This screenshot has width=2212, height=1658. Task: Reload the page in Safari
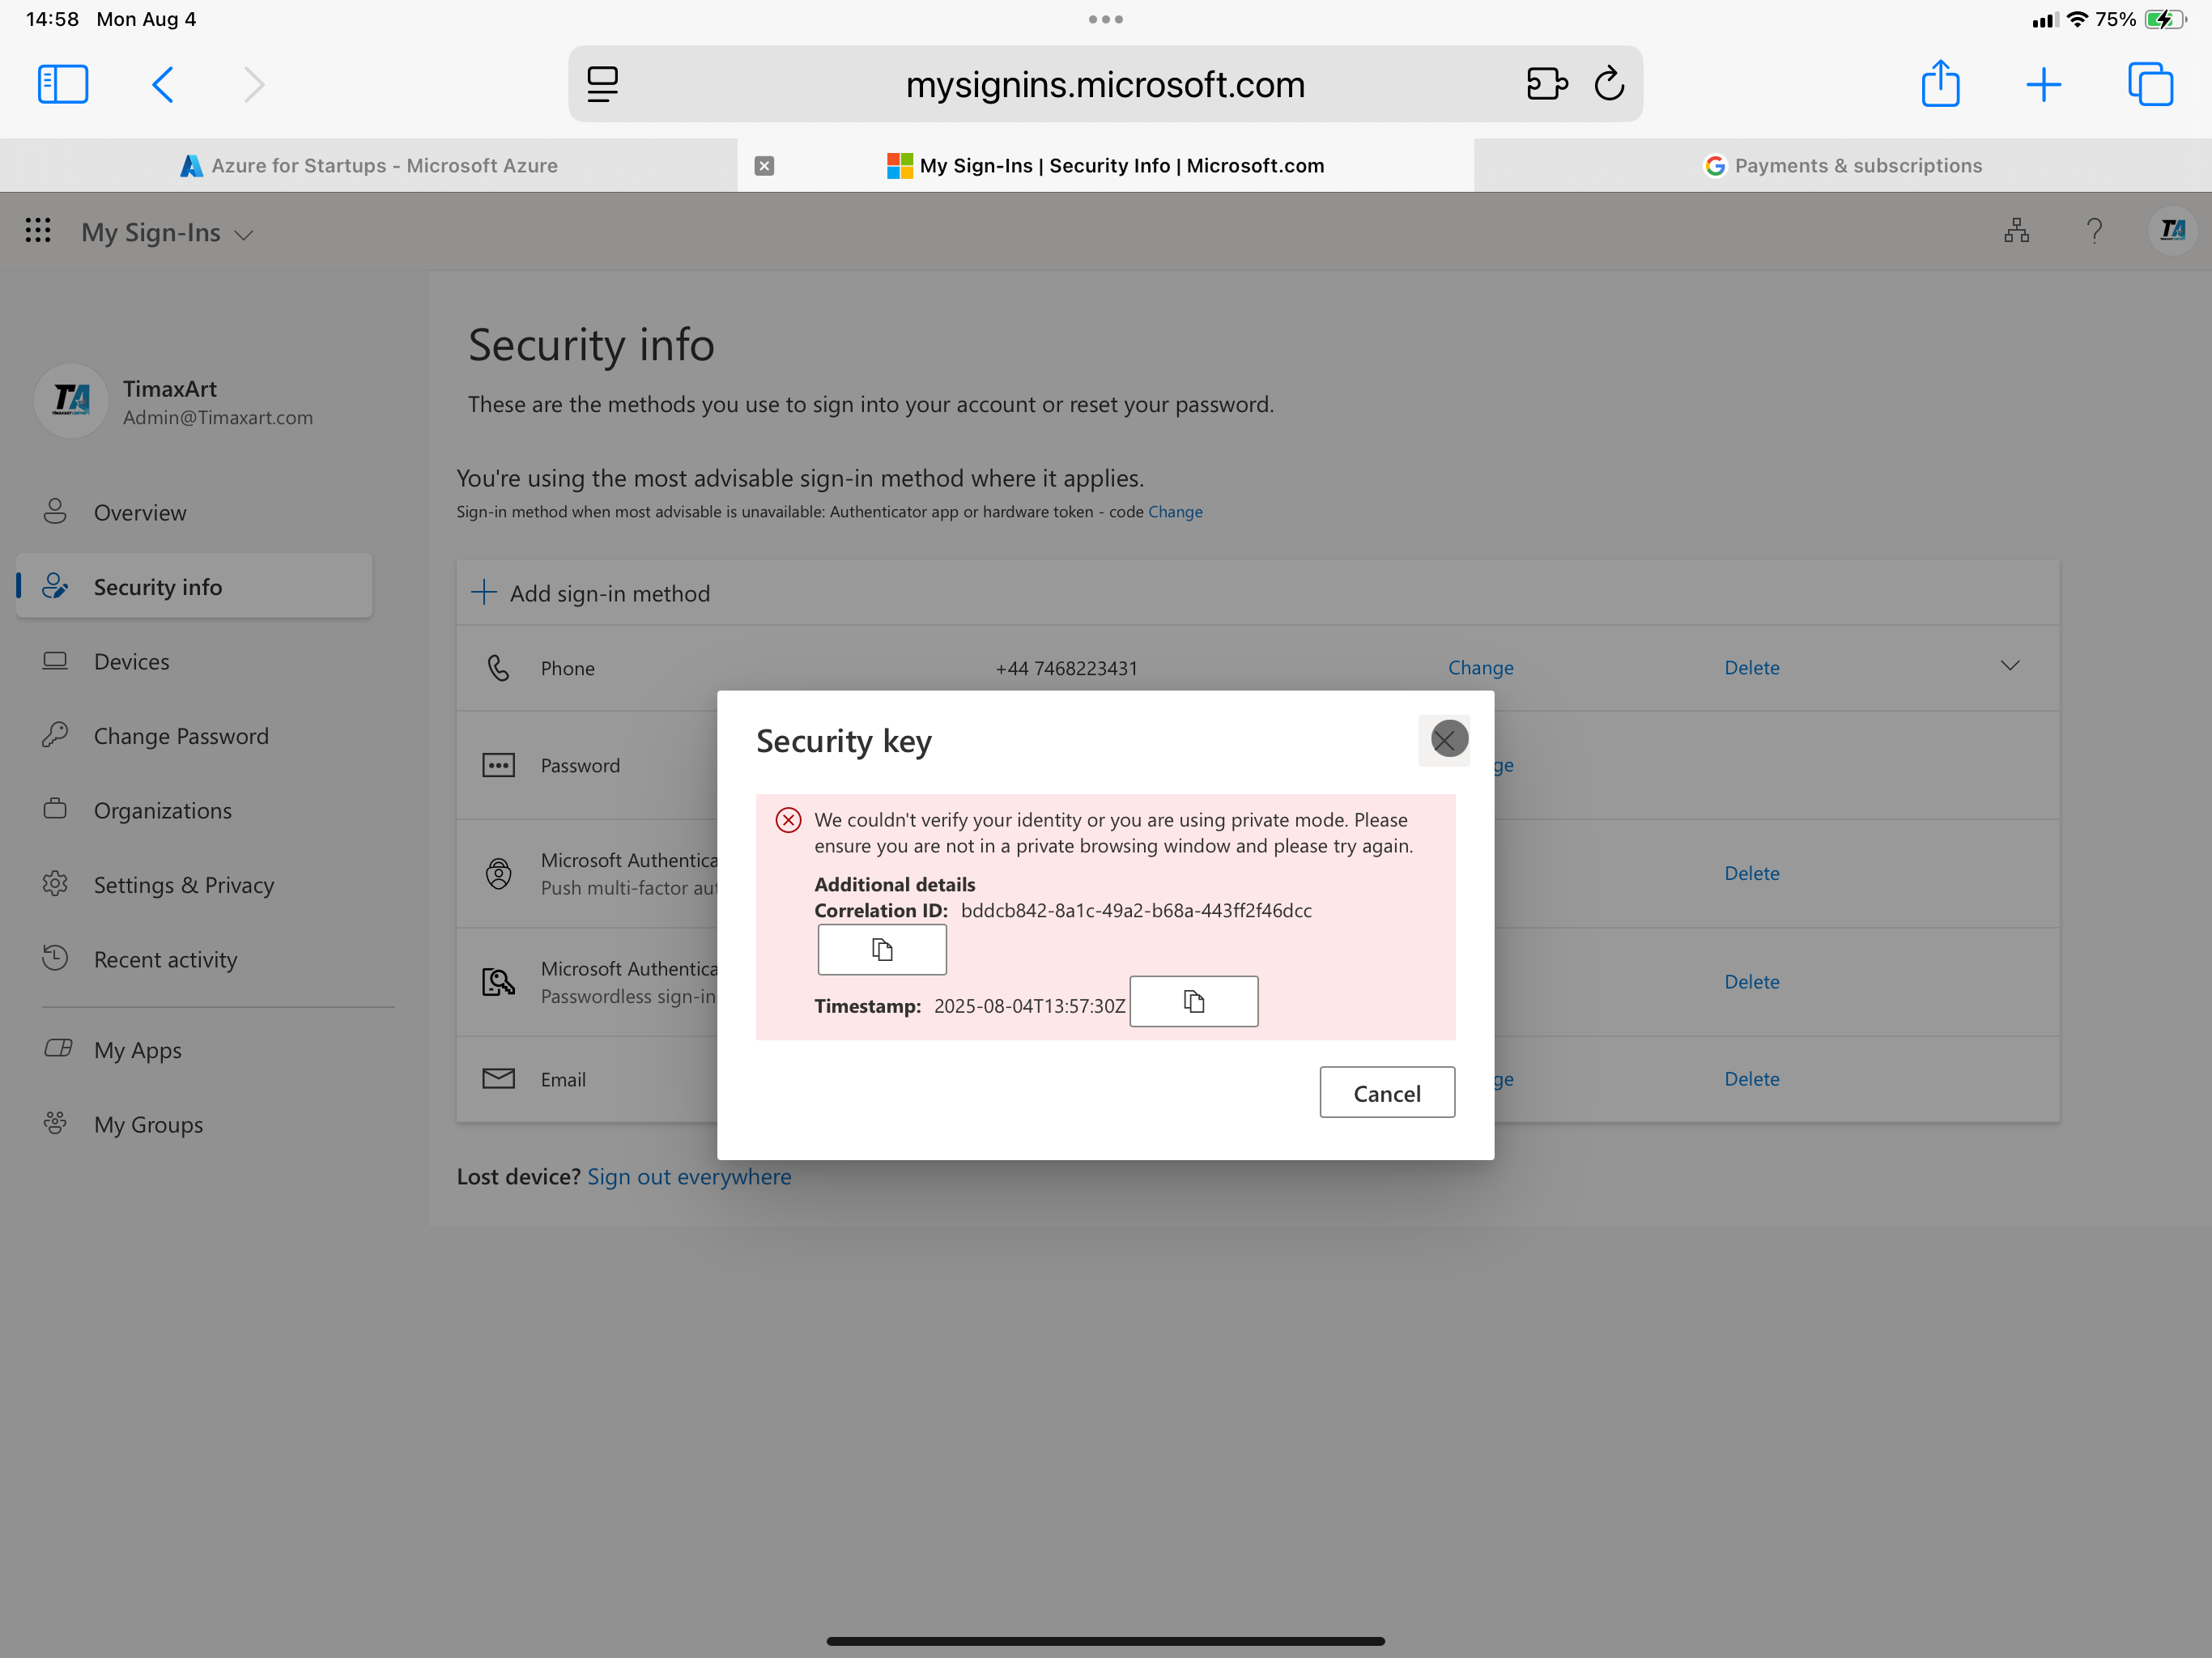pos(1608,84)
